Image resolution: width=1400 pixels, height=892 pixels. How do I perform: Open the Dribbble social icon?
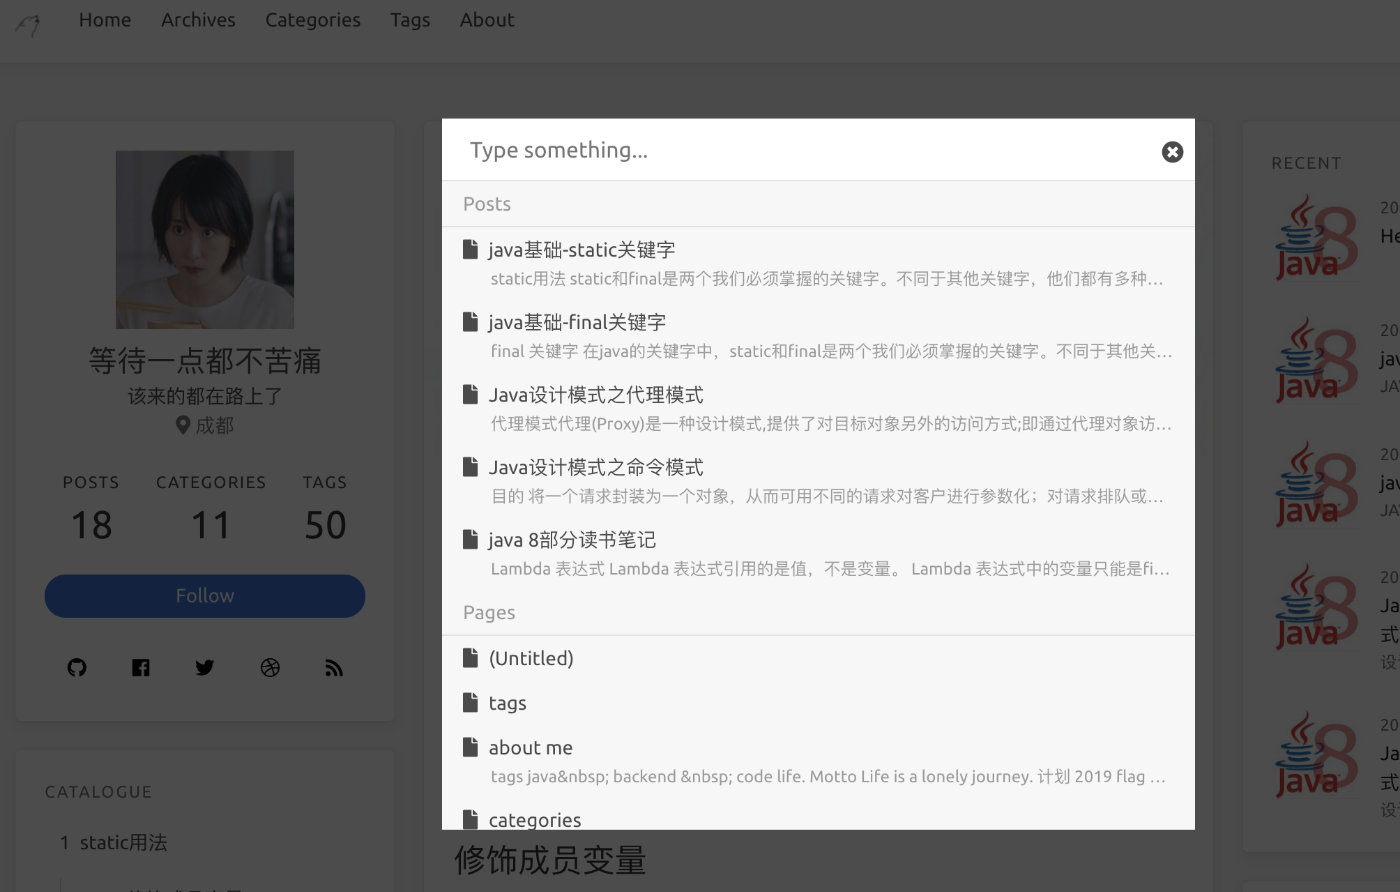click(x=270, y=667)
